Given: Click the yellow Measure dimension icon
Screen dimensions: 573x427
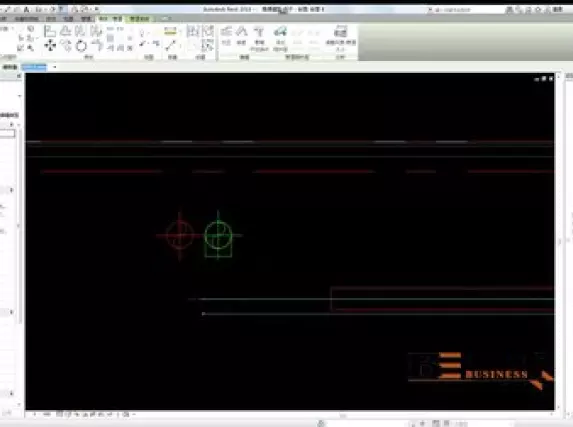Looking at the screenshot, I should [170, 31].
